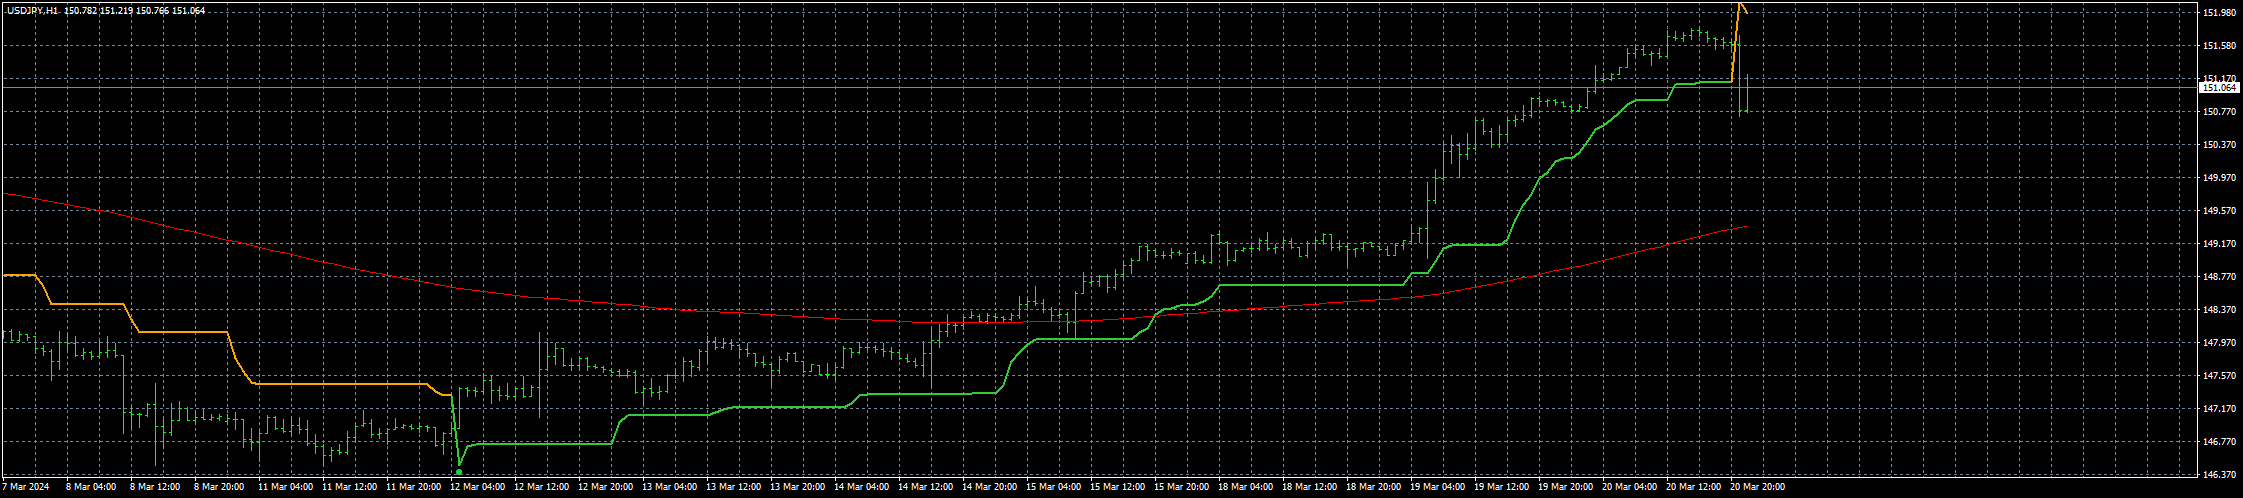Click the 15 Mar 12:00 time label
Viewport: 2243px width, 498px height.
pos(1117,488)
